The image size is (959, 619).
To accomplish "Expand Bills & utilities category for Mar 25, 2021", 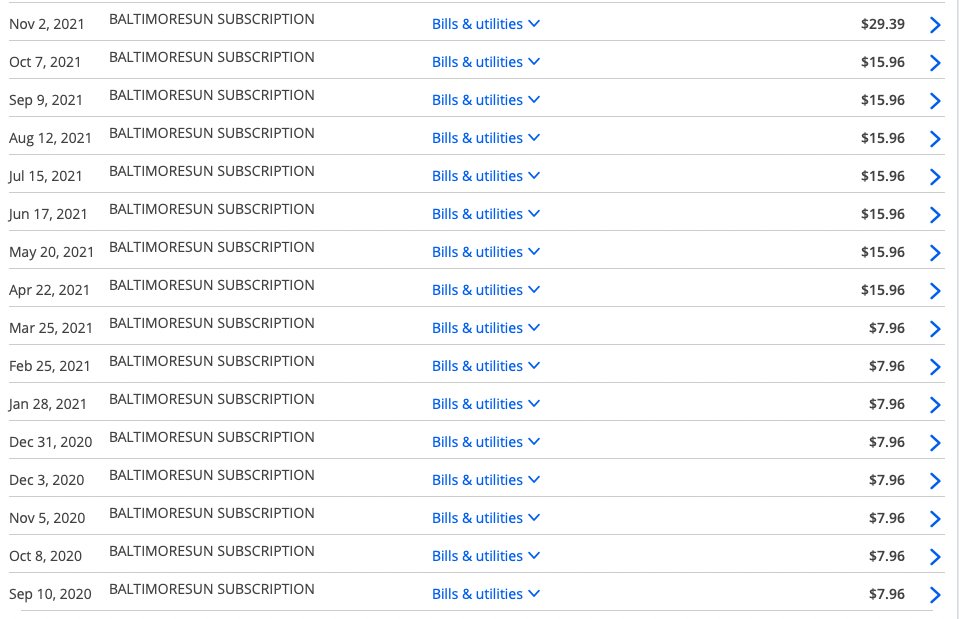I will pyautogui.click(x=486, y=328).
